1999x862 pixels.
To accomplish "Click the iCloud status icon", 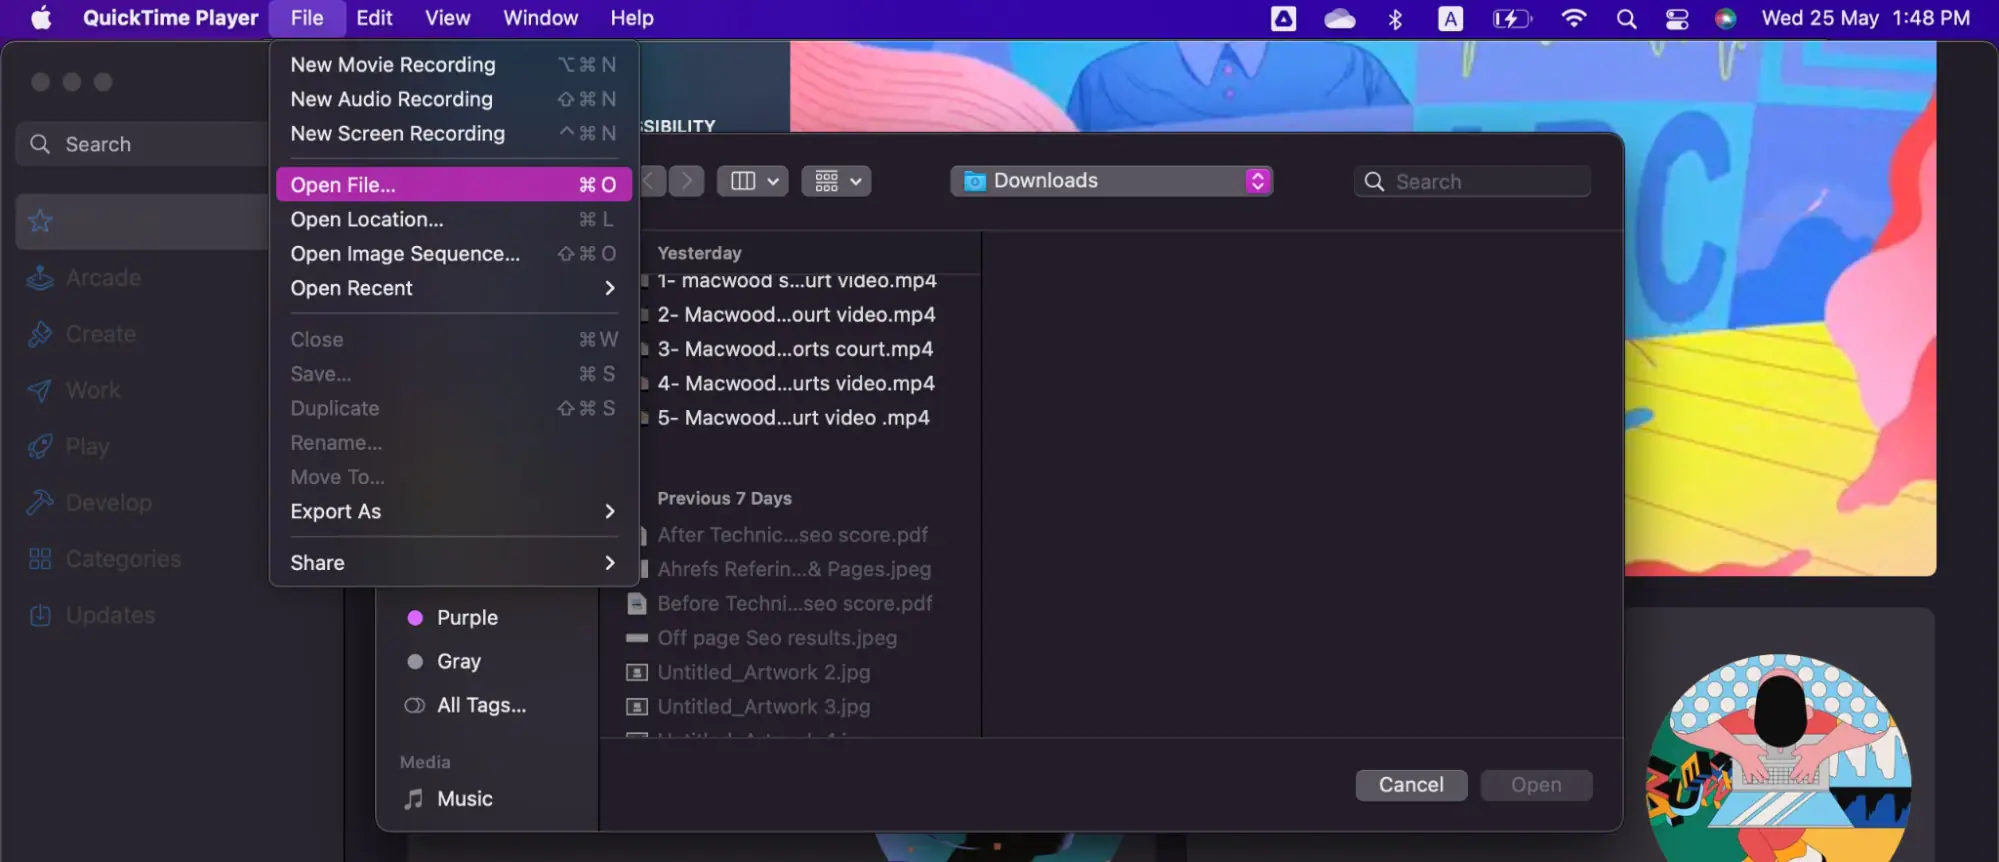I will tap(1339, 19).
